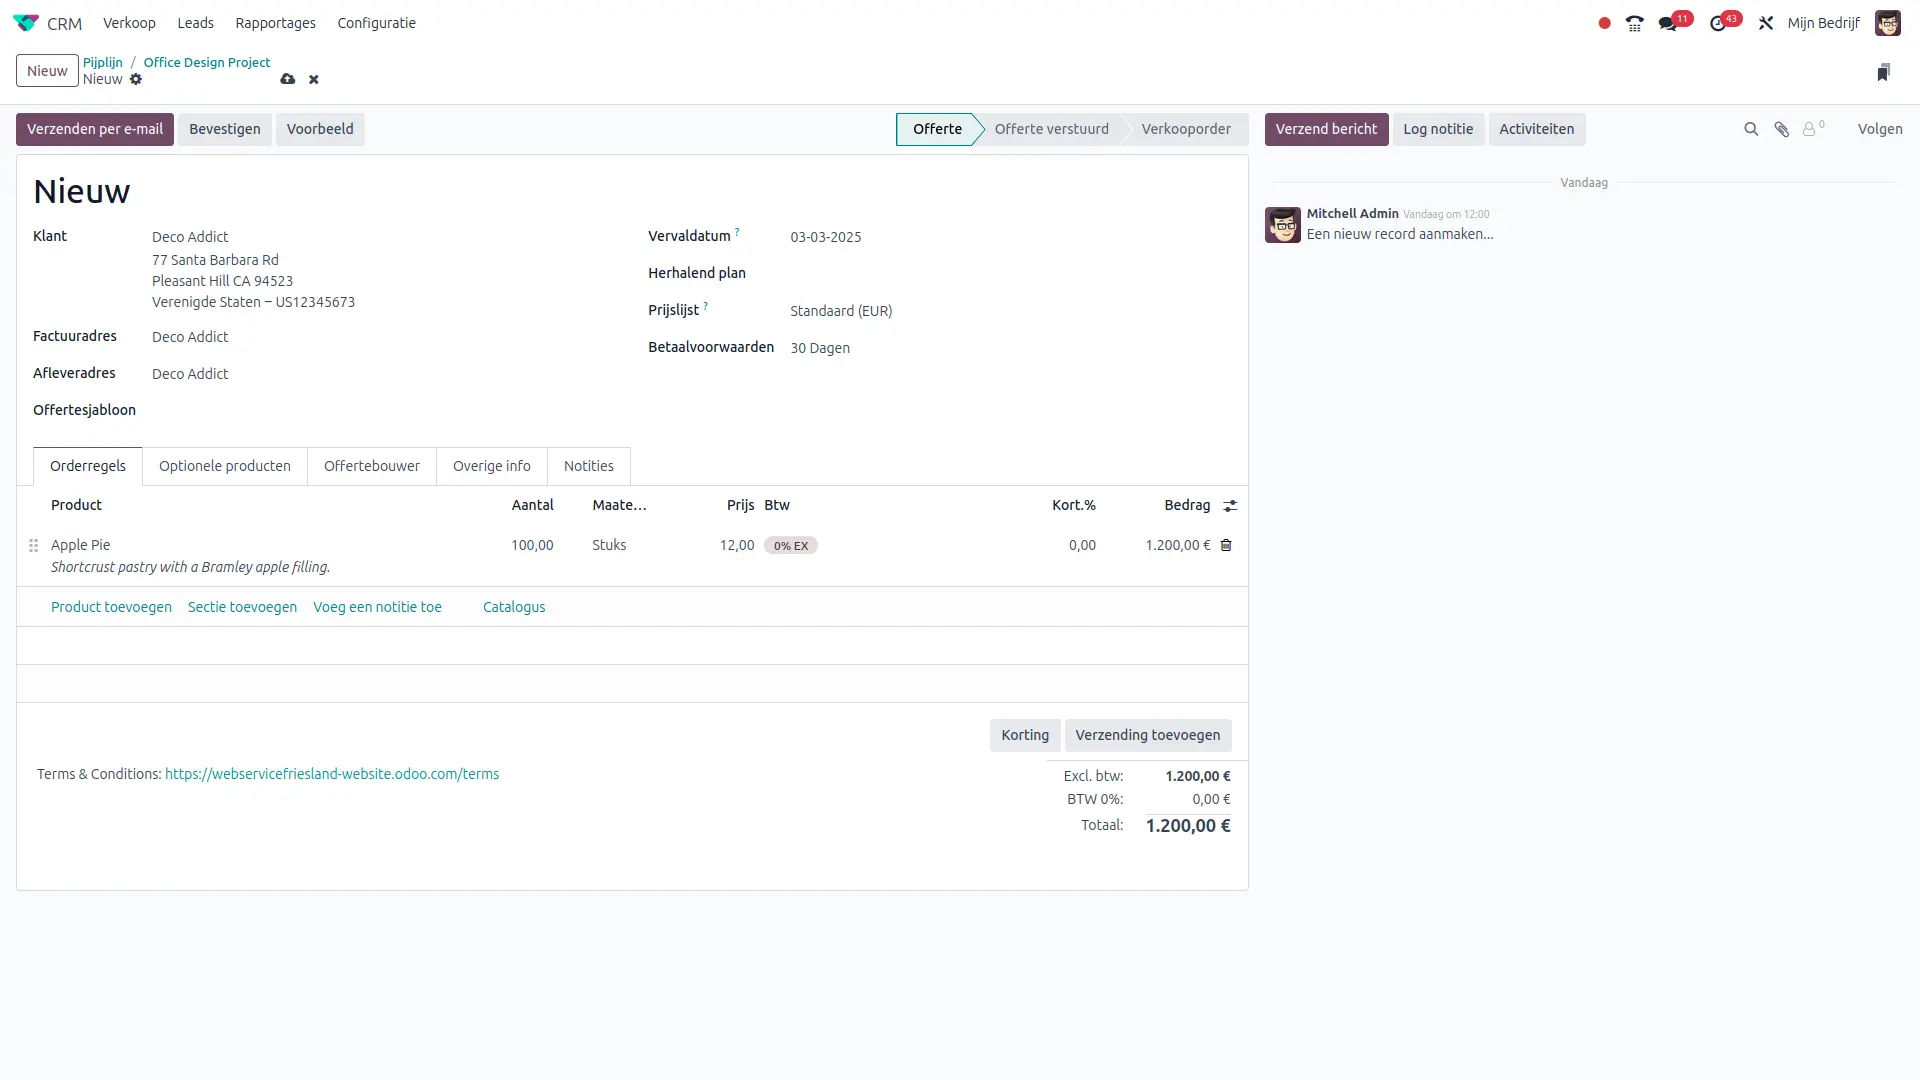Image resolution: width=1920 pixels, height=1080 pixels.
Task: Toggle columns sort icon in order lines
Action: [1230, 505]
